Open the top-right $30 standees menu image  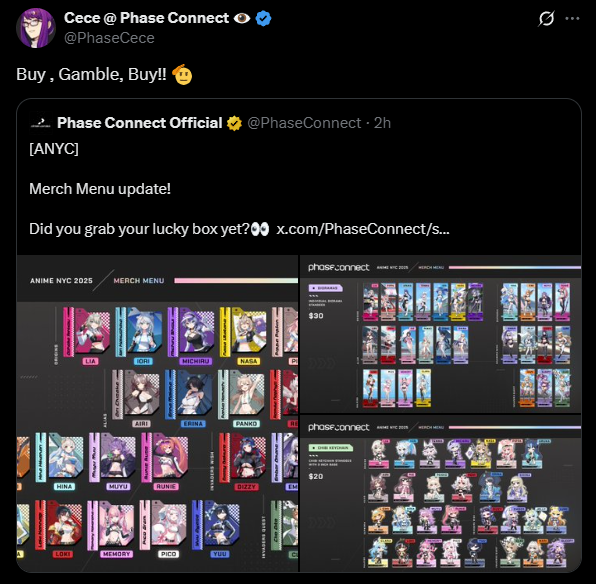[x=441, y=334]
